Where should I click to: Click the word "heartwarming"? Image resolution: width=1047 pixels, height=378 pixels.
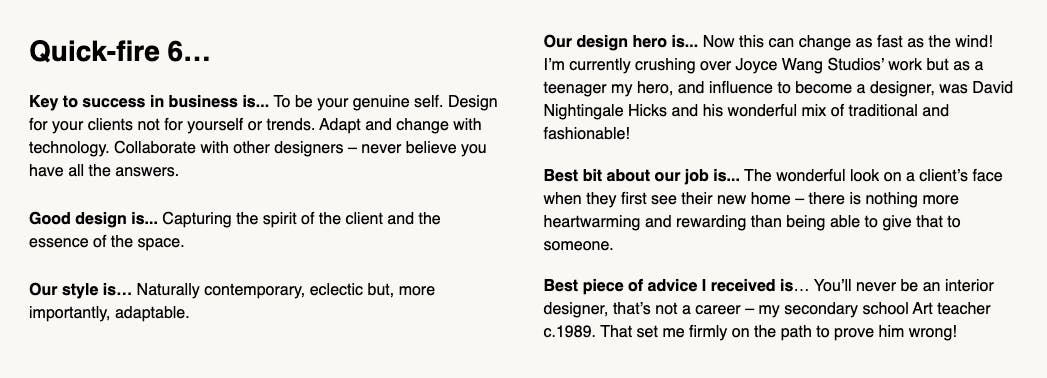[x=588, y=222]
